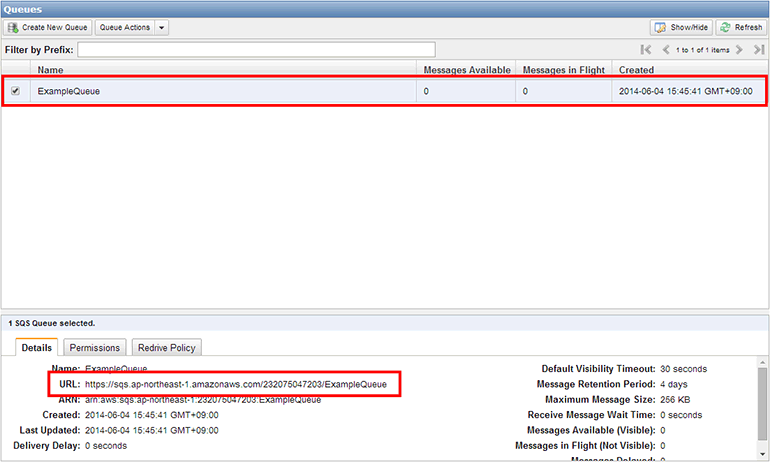770x462 pixels.
Task: Sort by Created column header
Action: pyautogui.click(x=637, y=70)
